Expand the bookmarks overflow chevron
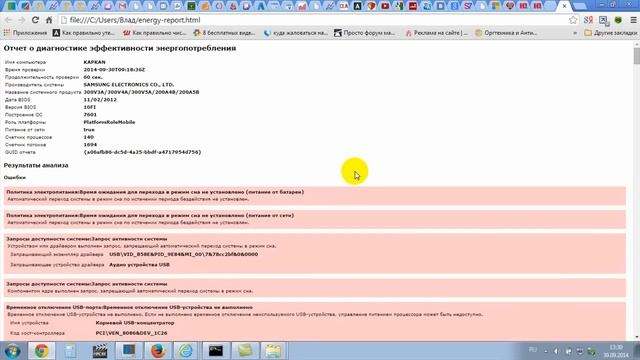Viewport: 640px width, 360px height. (x=575, y=33)
